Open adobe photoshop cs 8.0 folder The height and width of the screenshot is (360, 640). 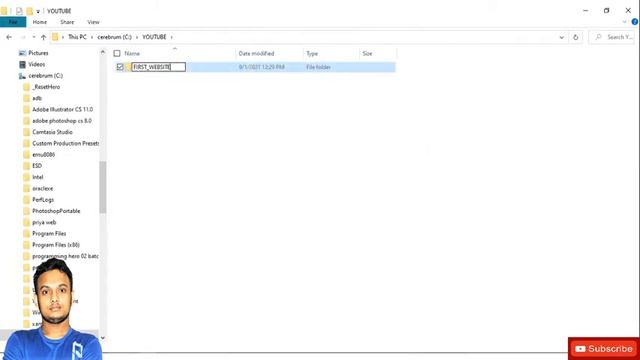tap(62, 121)
